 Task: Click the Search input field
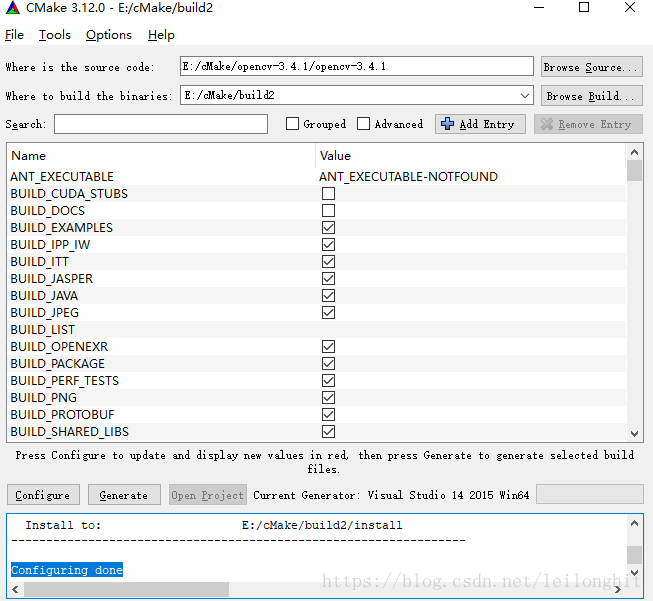(x=161, y=124)
